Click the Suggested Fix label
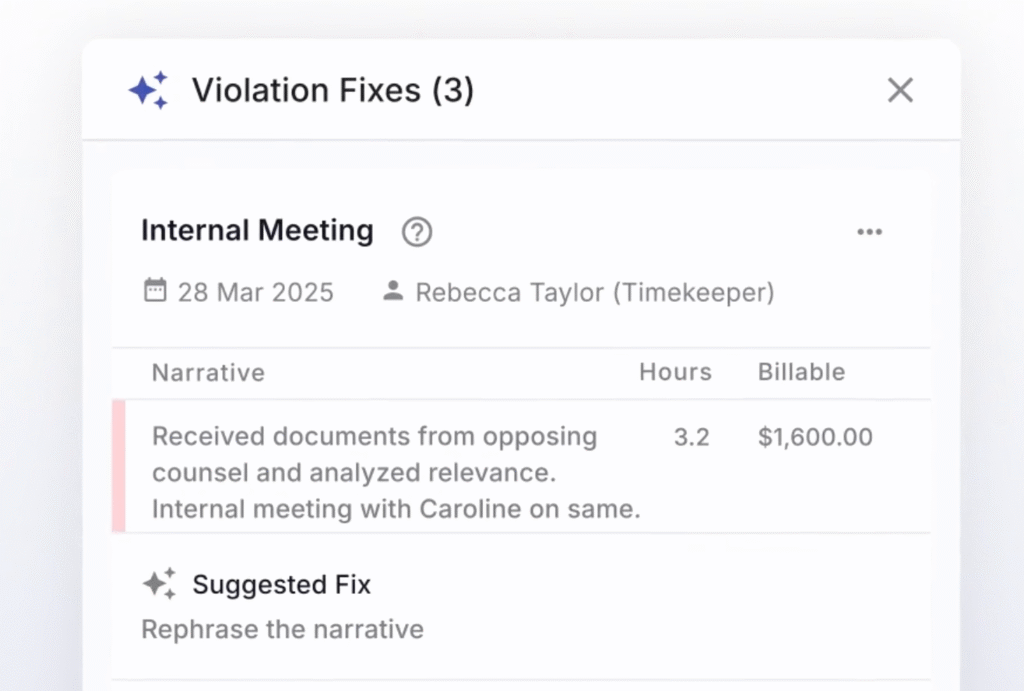Viewport: 1024px width, 691px height. point(281,585)
